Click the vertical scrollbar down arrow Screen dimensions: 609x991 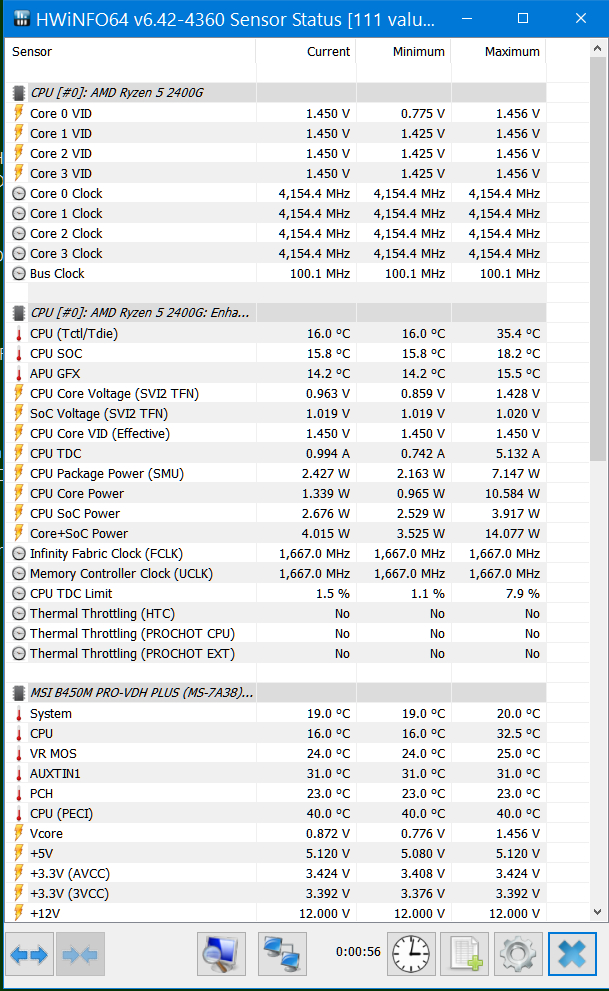pos(599,911)
